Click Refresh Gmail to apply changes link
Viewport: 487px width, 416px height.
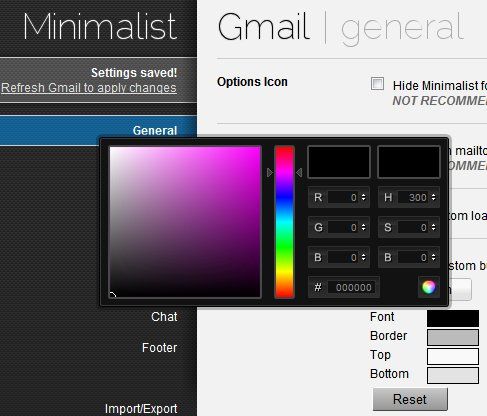89,88
